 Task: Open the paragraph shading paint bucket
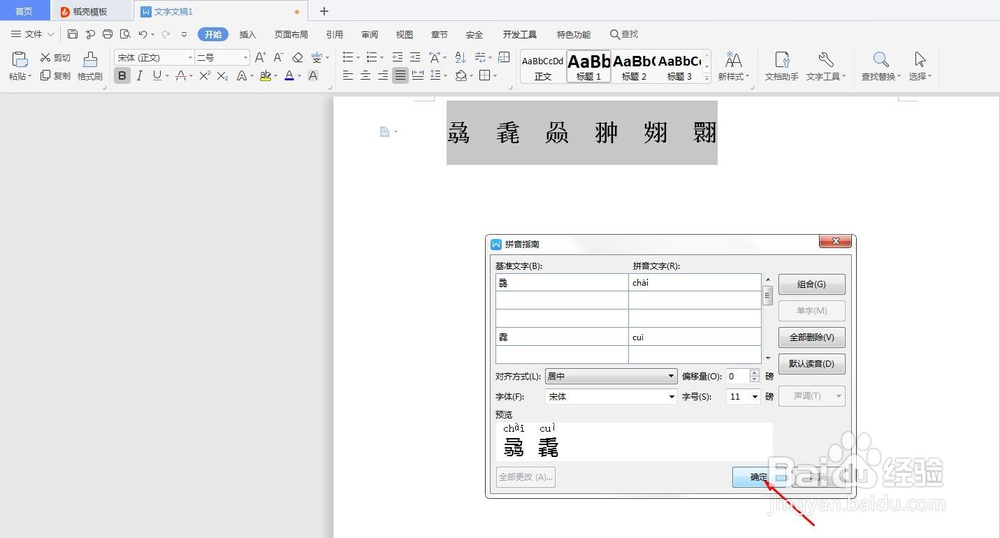pos(460,76)
